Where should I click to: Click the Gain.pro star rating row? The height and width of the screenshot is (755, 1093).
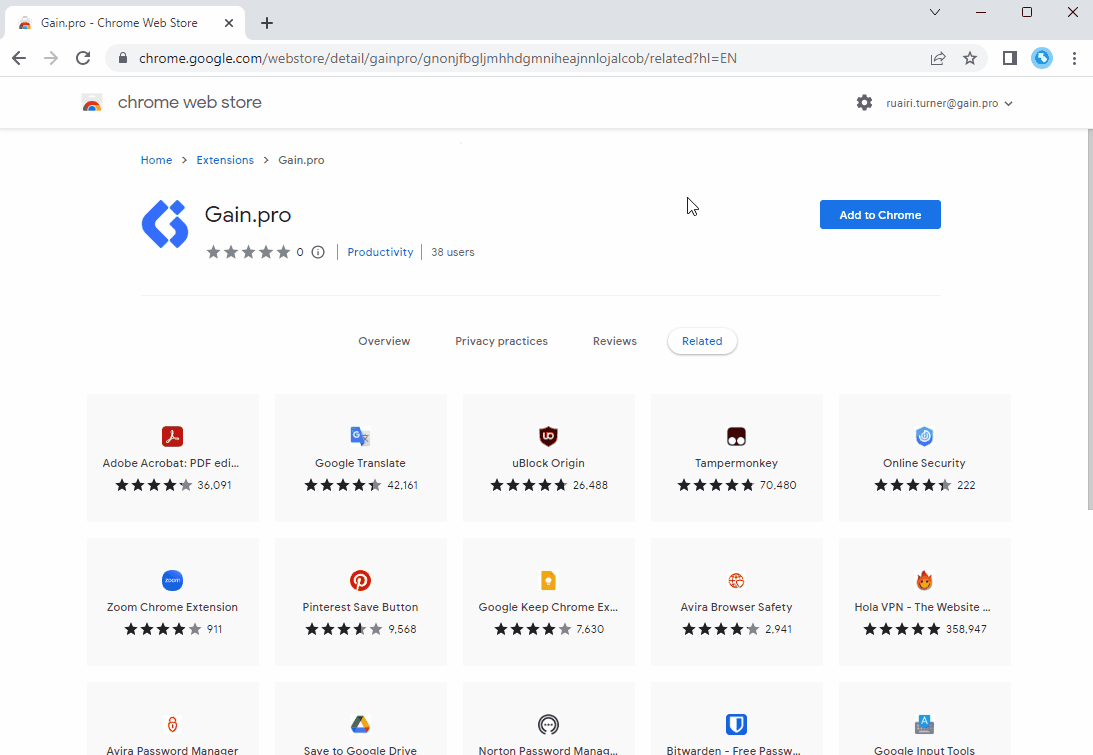(250, 252)
